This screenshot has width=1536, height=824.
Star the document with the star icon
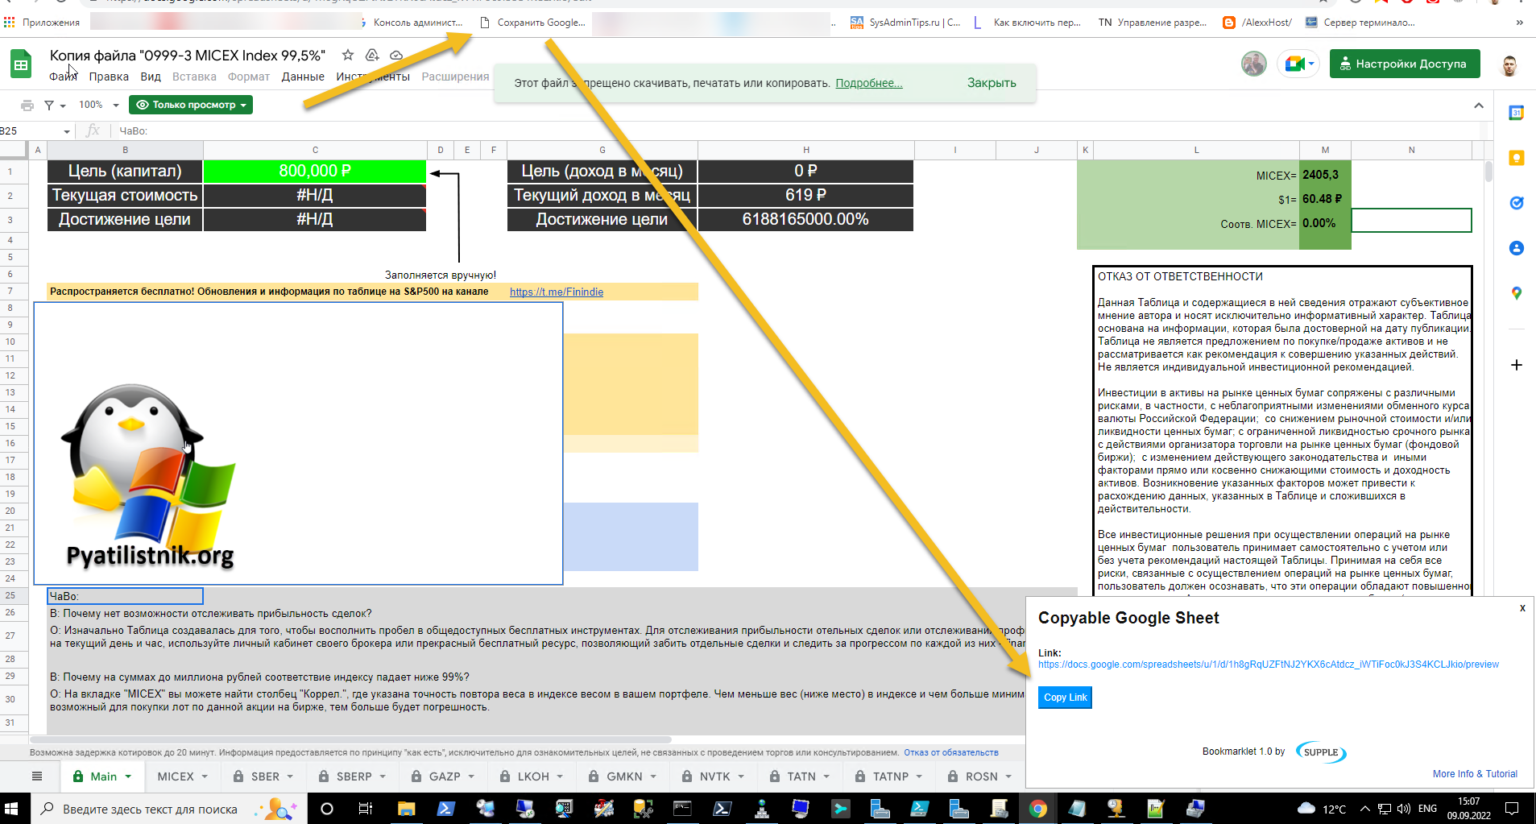point(347,55)
